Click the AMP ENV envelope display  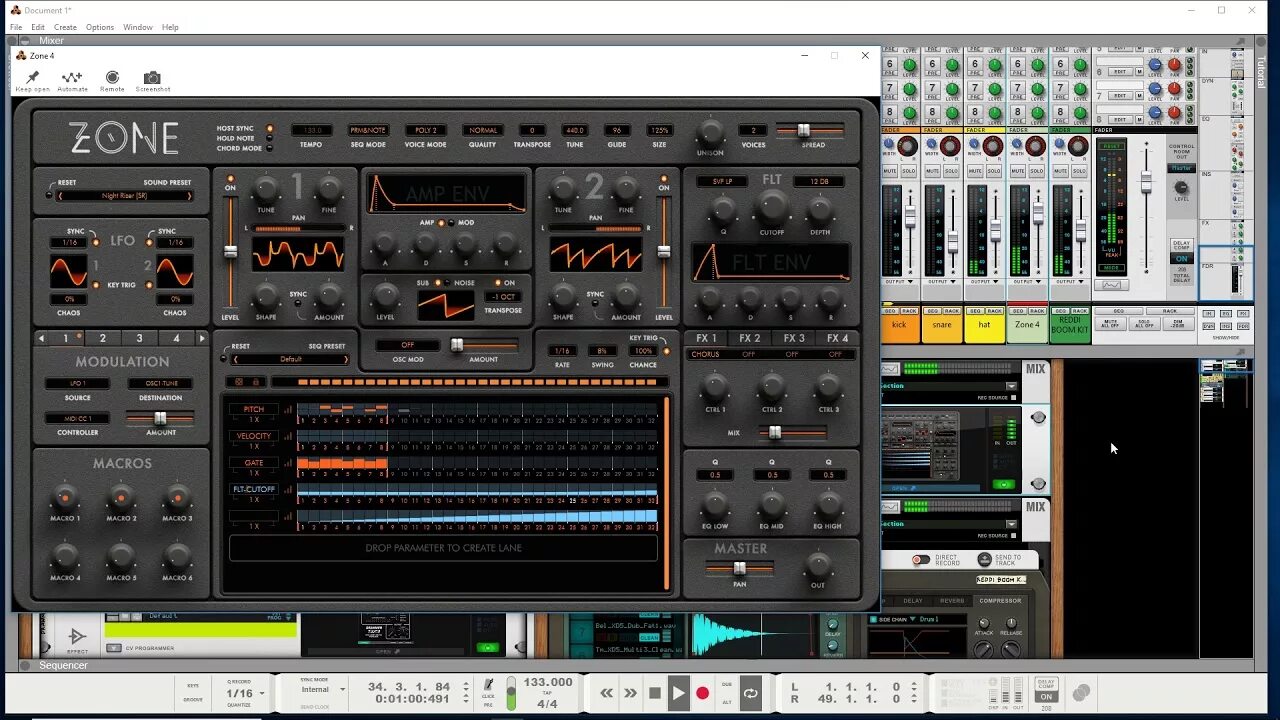tap(446, 194)
